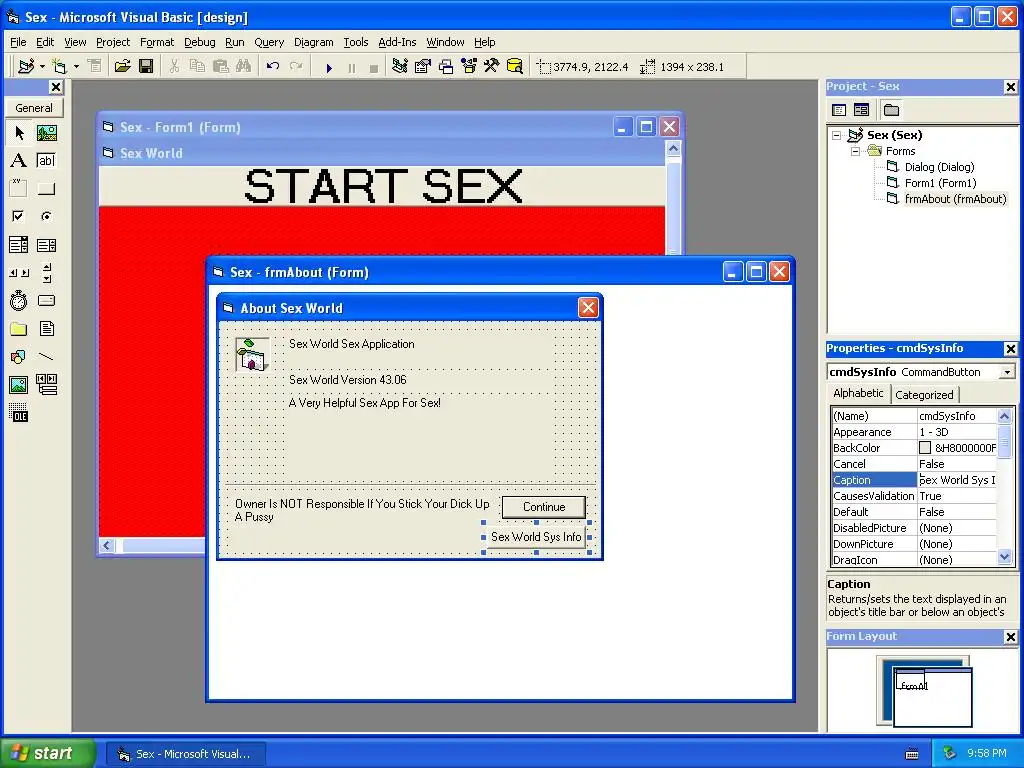Viewport: 1024px width, 768px height.
Task: Open the Data View Window toolbar icon
Action: (515, 66)
